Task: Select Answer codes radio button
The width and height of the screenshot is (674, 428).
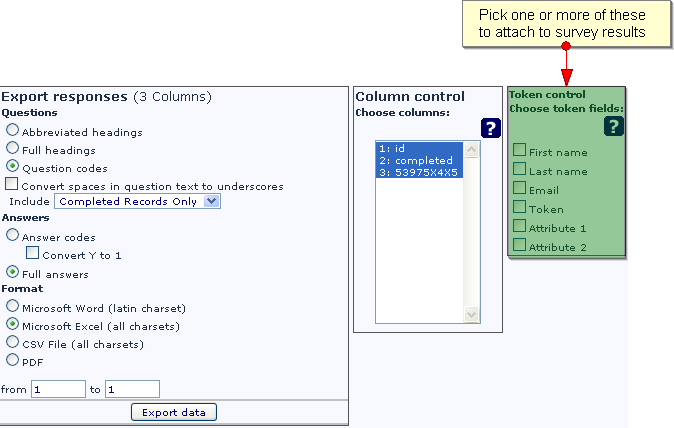Action: coord(12,236)
